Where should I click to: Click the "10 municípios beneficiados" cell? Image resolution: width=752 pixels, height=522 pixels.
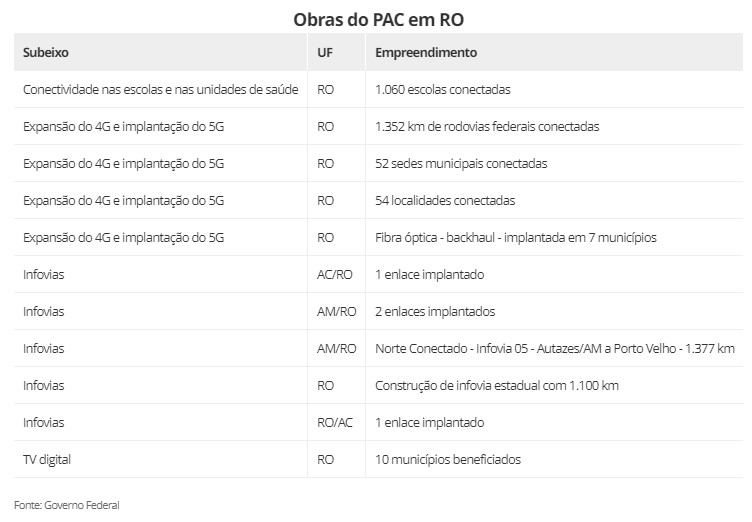(448, 459)
